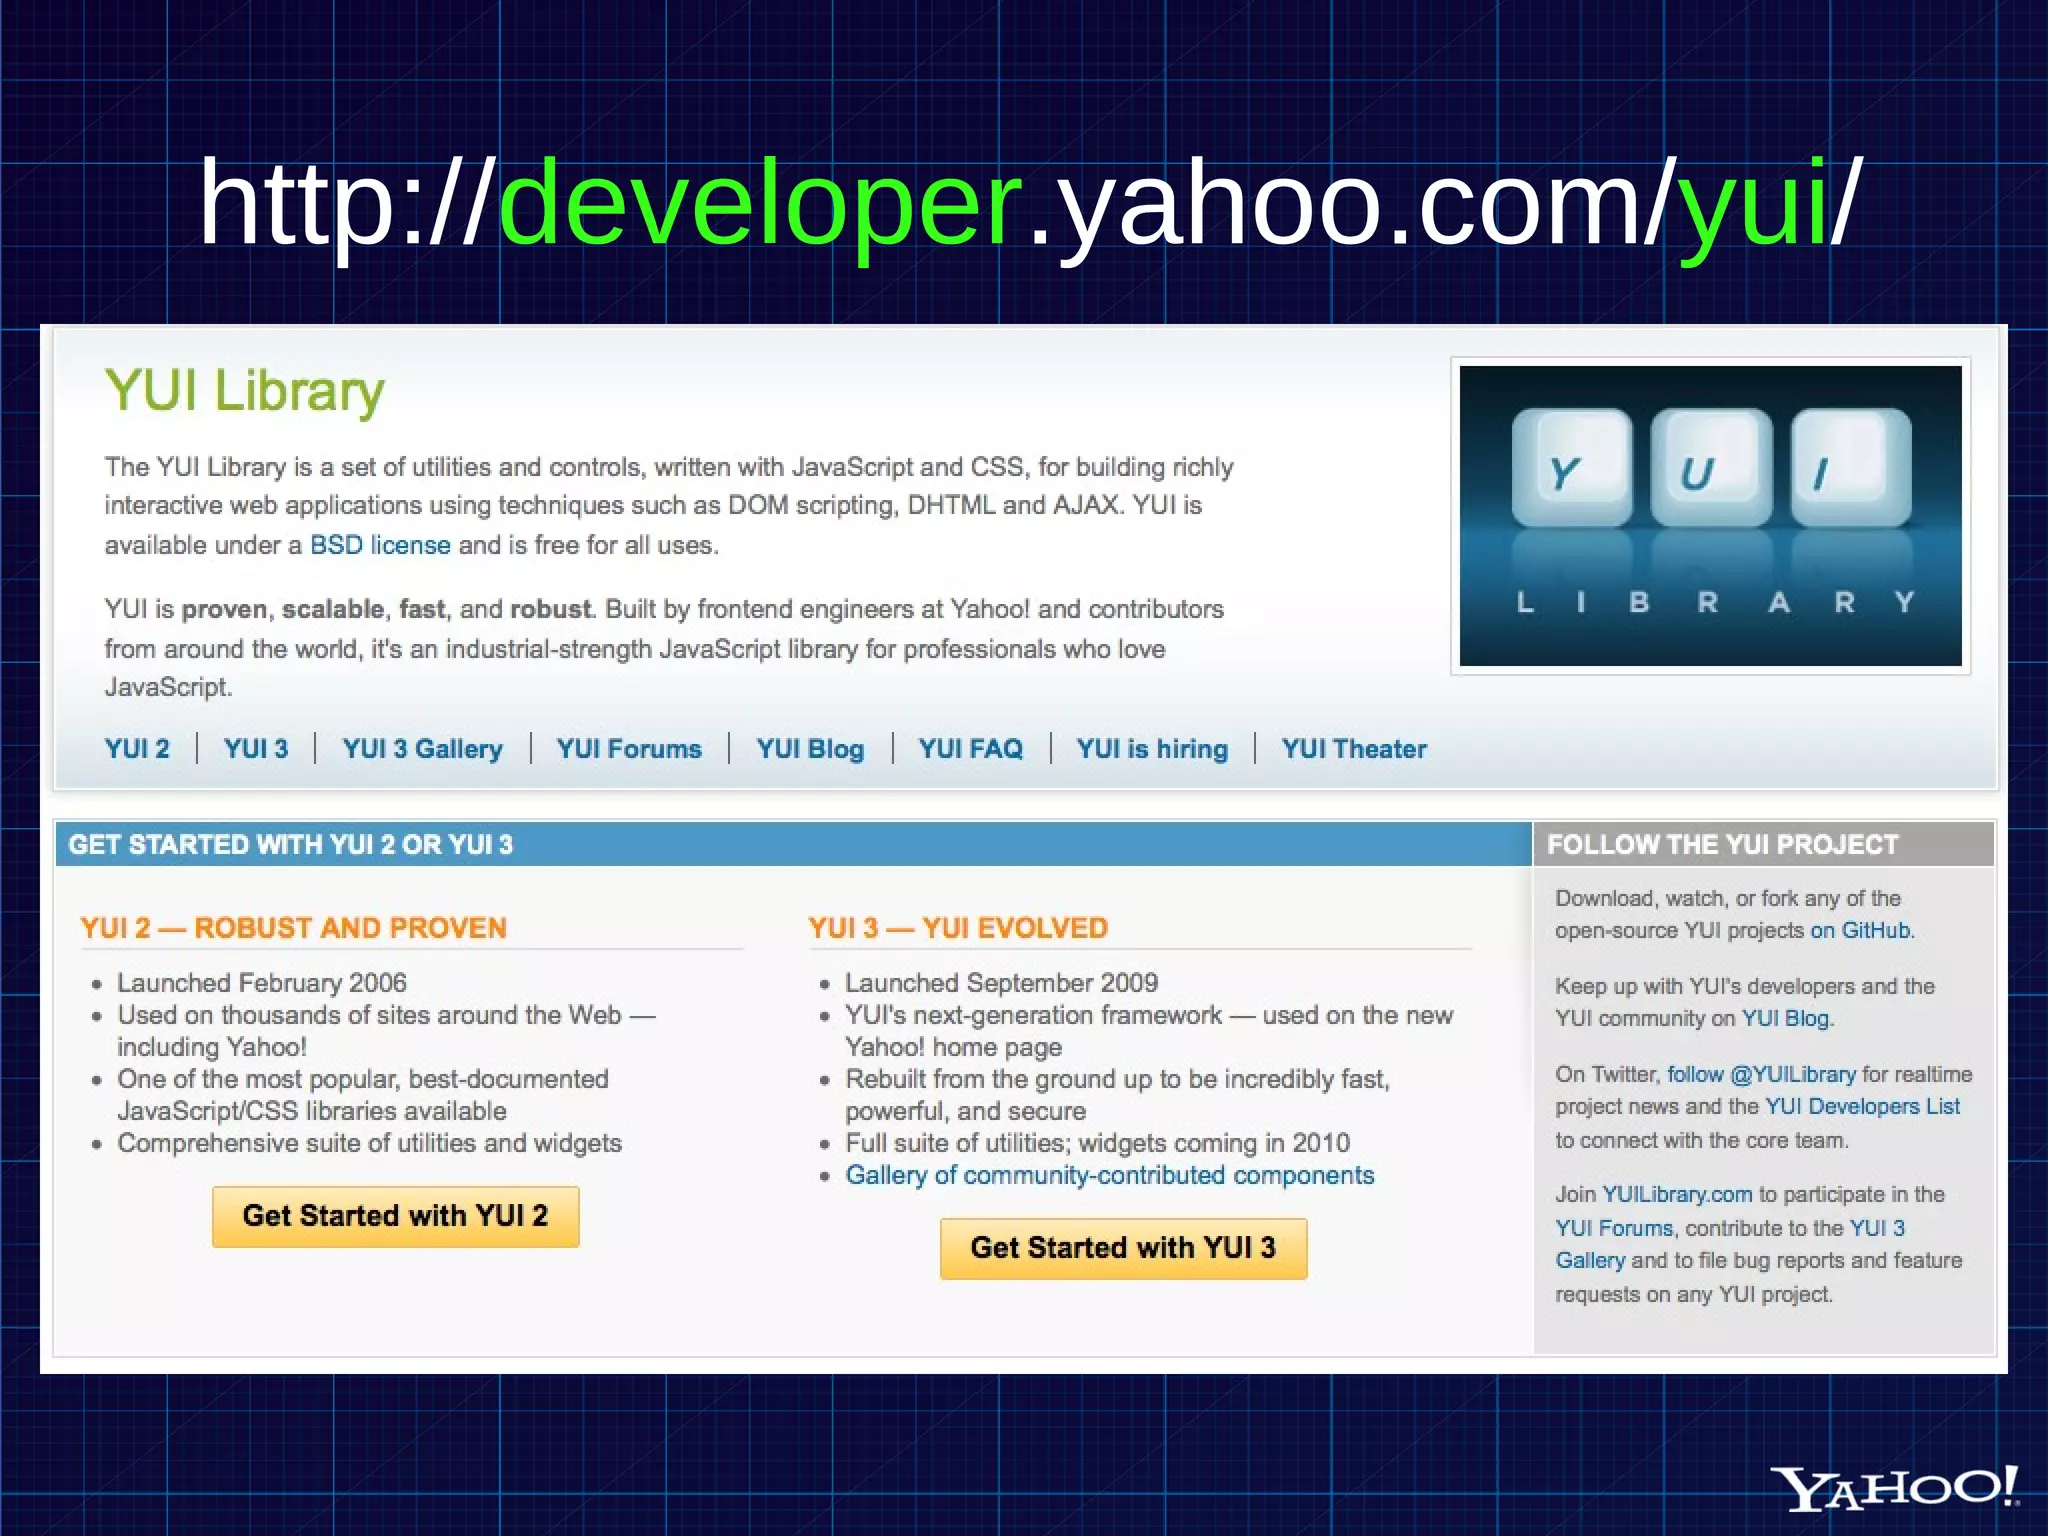Open the YUI 3 Gallery link

tap(422, 749)
